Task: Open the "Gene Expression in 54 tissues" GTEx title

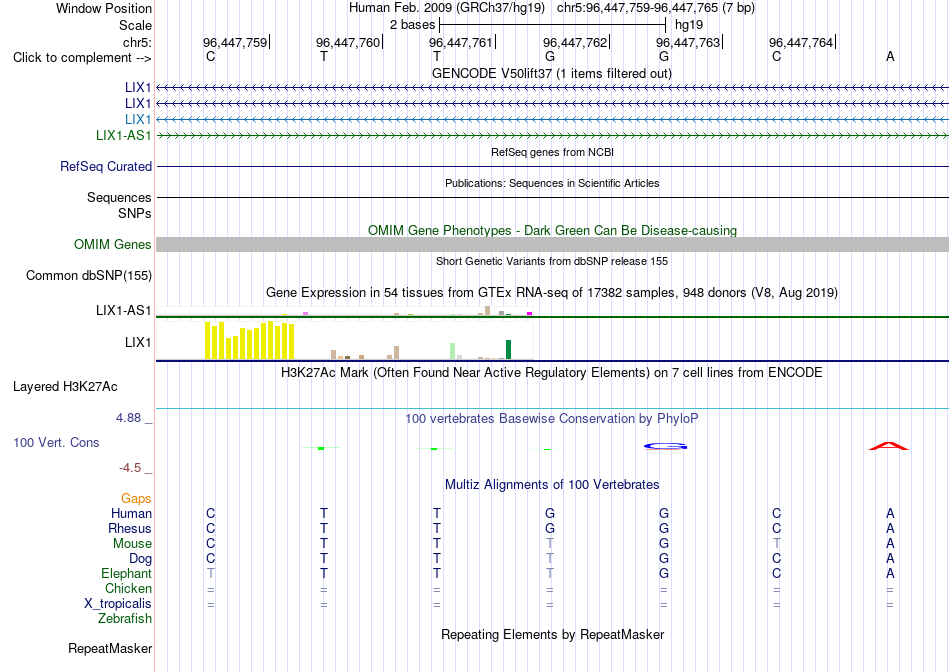Action: pyautogui.click(x=552, y=293)
